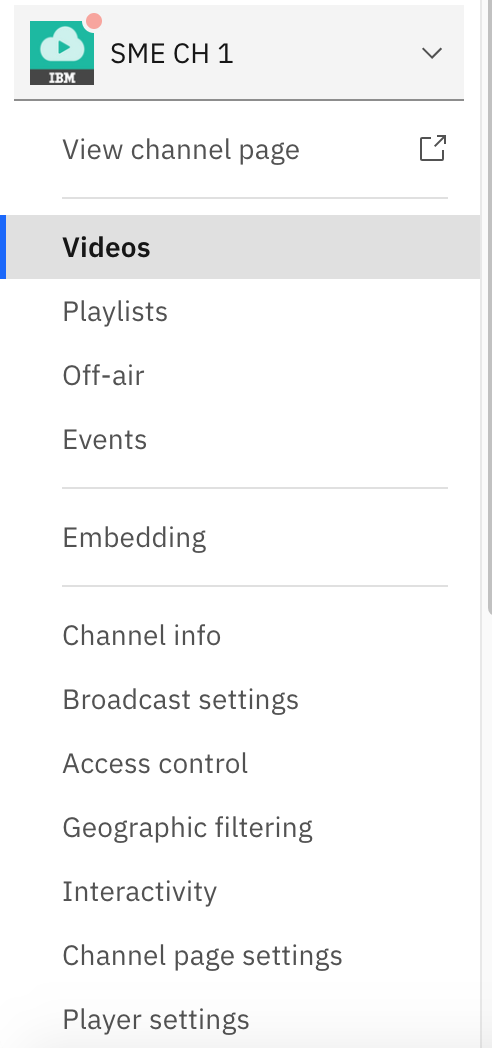
Task: Click the SME CH 1 channel name
Action: point(172,53)
